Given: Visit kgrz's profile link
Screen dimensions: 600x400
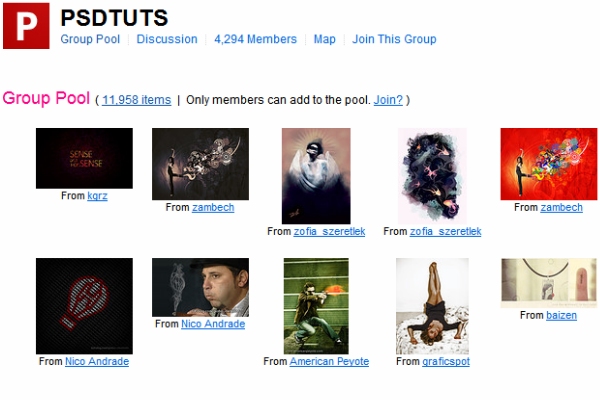Looking at the screenshot, I should coord(97,196).
